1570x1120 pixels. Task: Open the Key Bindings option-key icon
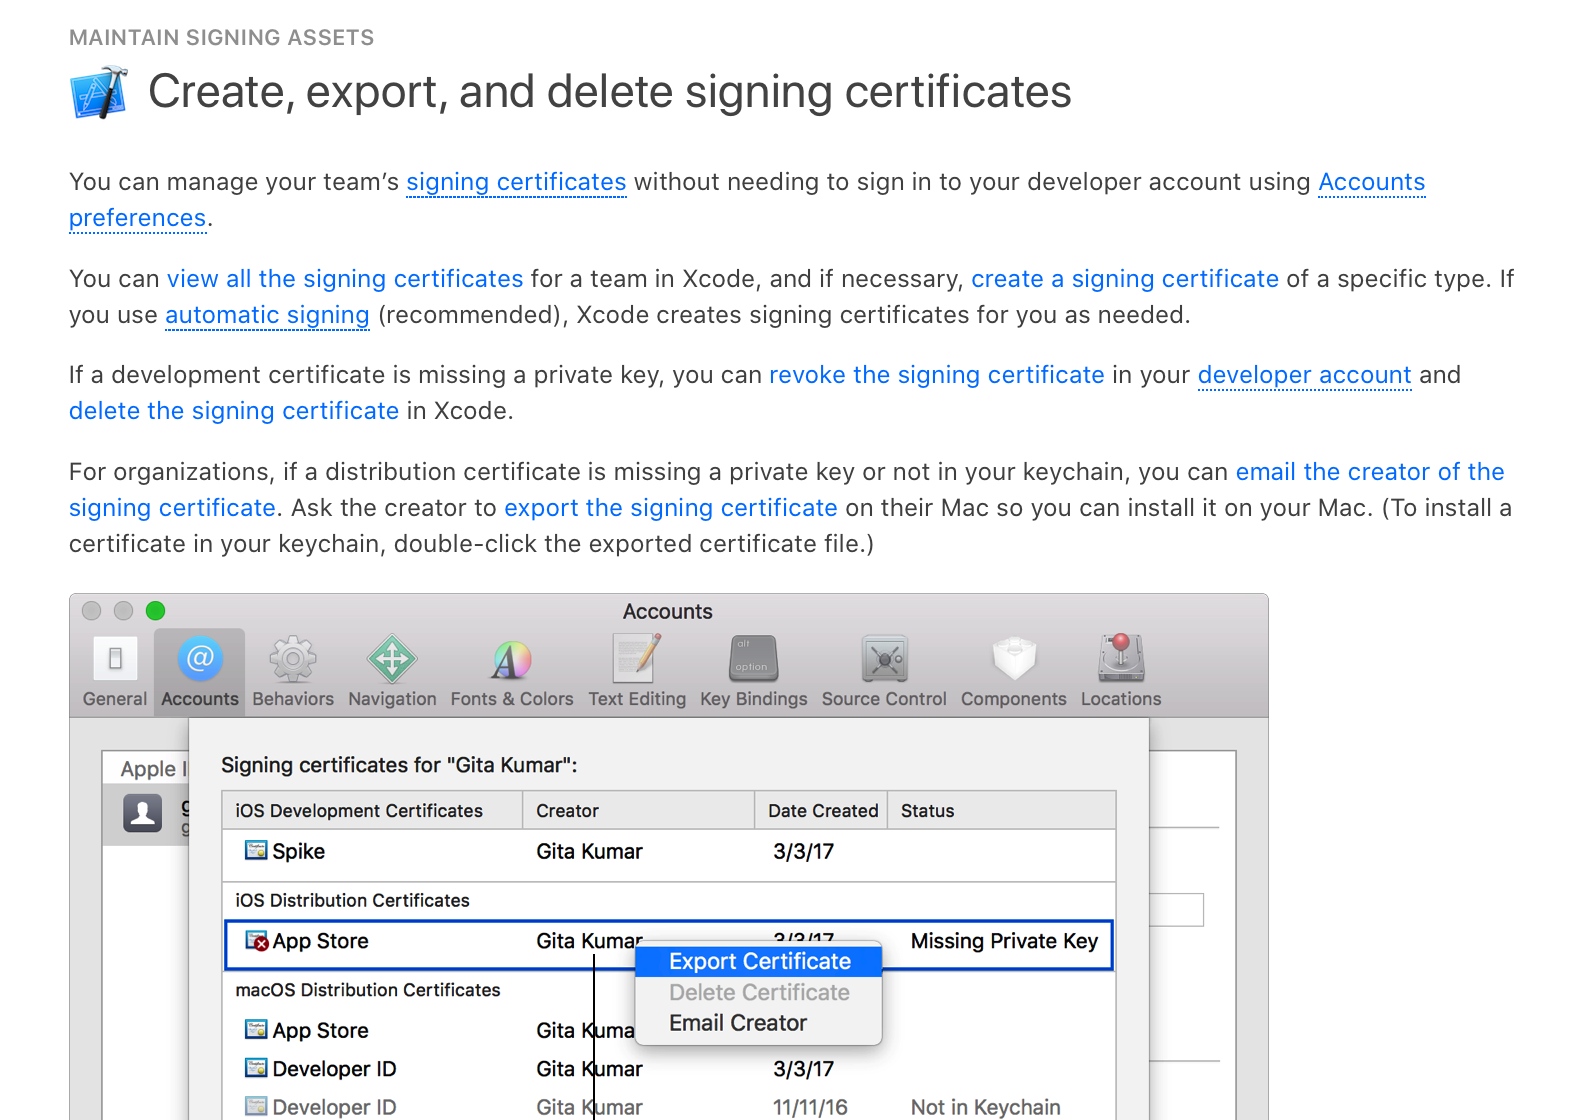[754, 659]
